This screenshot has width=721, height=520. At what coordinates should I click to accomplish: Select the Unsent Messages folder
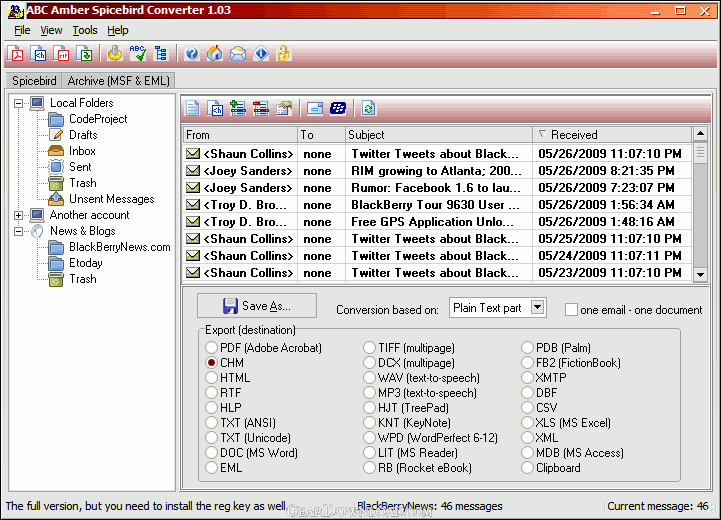tap(111, 199)
